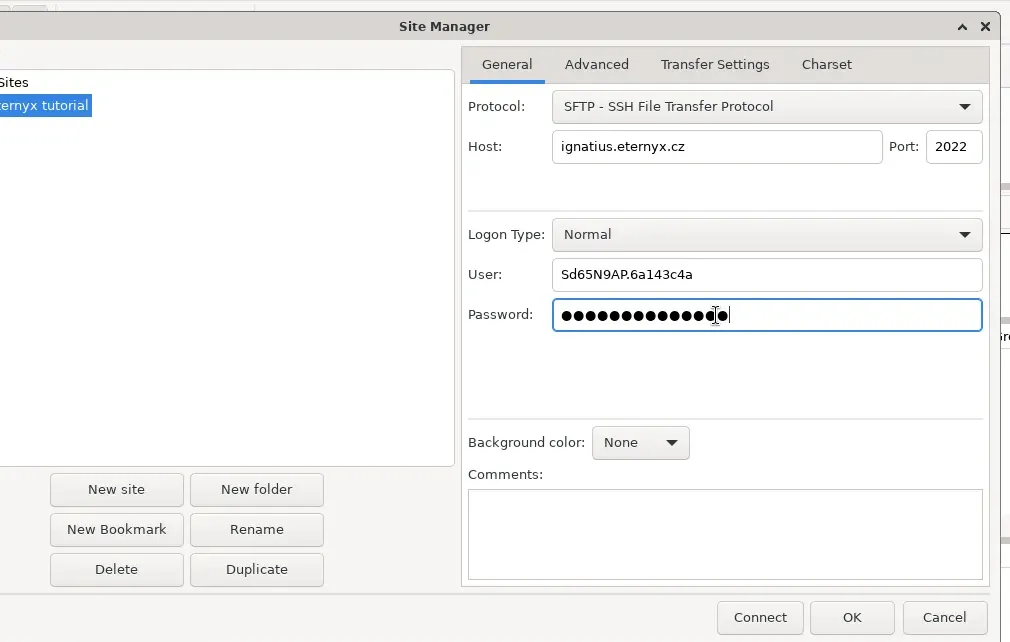Open the Advanced tab
This screenshot has height=642, width=1010.
point(596,64)
